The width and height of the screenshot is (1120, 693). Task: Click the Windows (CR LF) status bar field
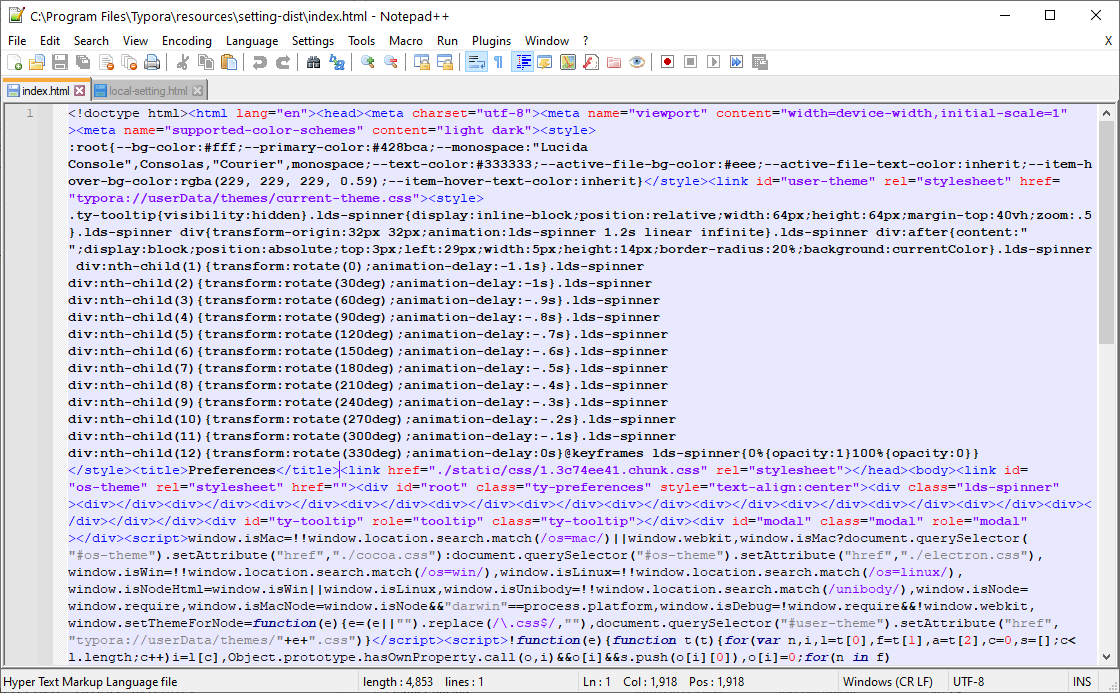[x=888, y=682]
